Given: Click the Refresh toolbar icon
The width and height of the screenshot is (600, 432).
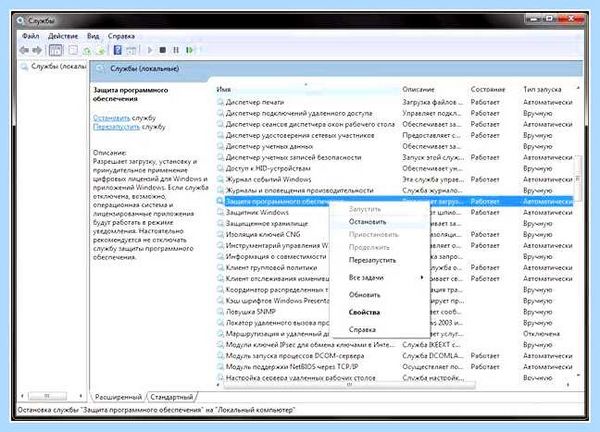Looking at the screenshot, I should (87, 50).
